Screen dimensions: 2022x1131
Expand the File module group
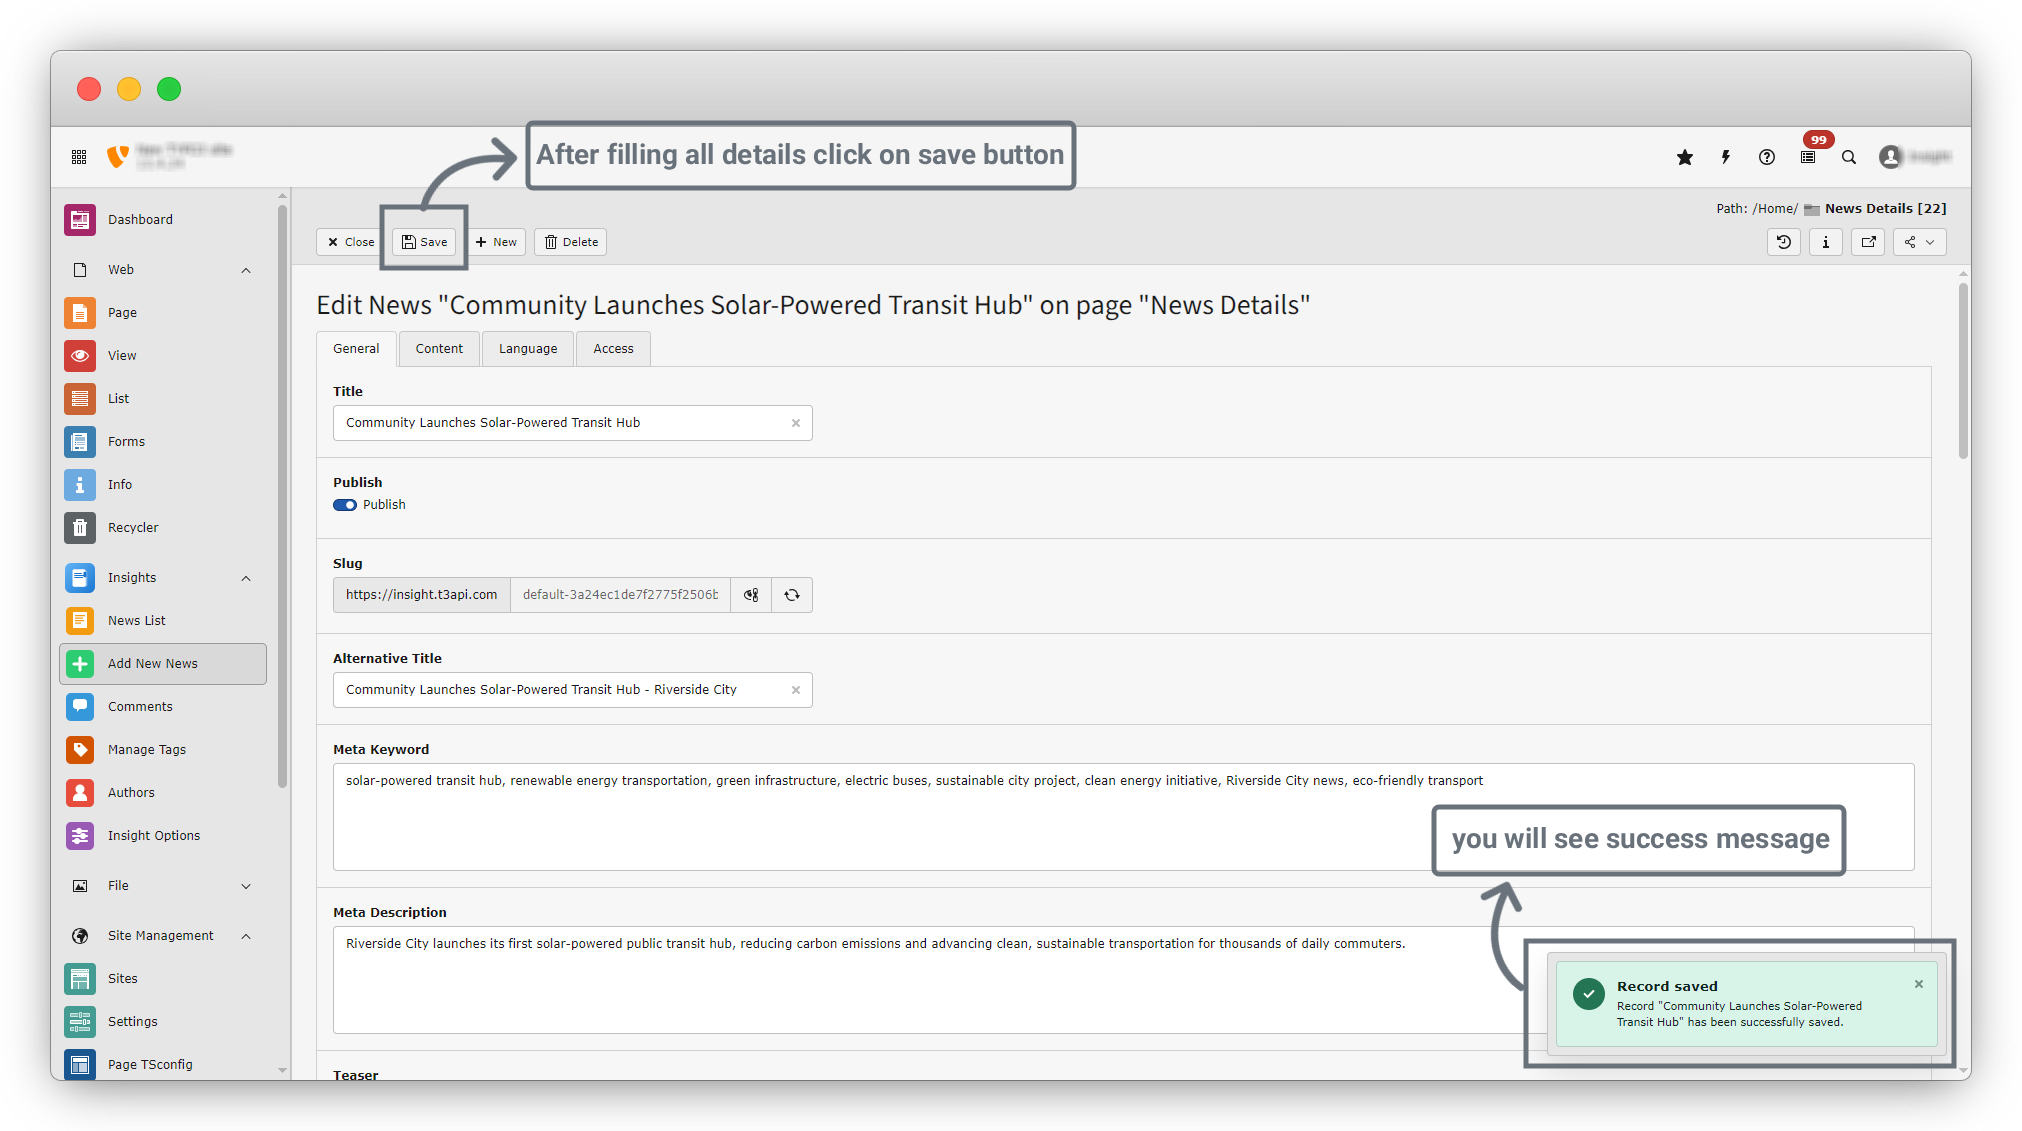pyautogui.click(x=246, y=886)
